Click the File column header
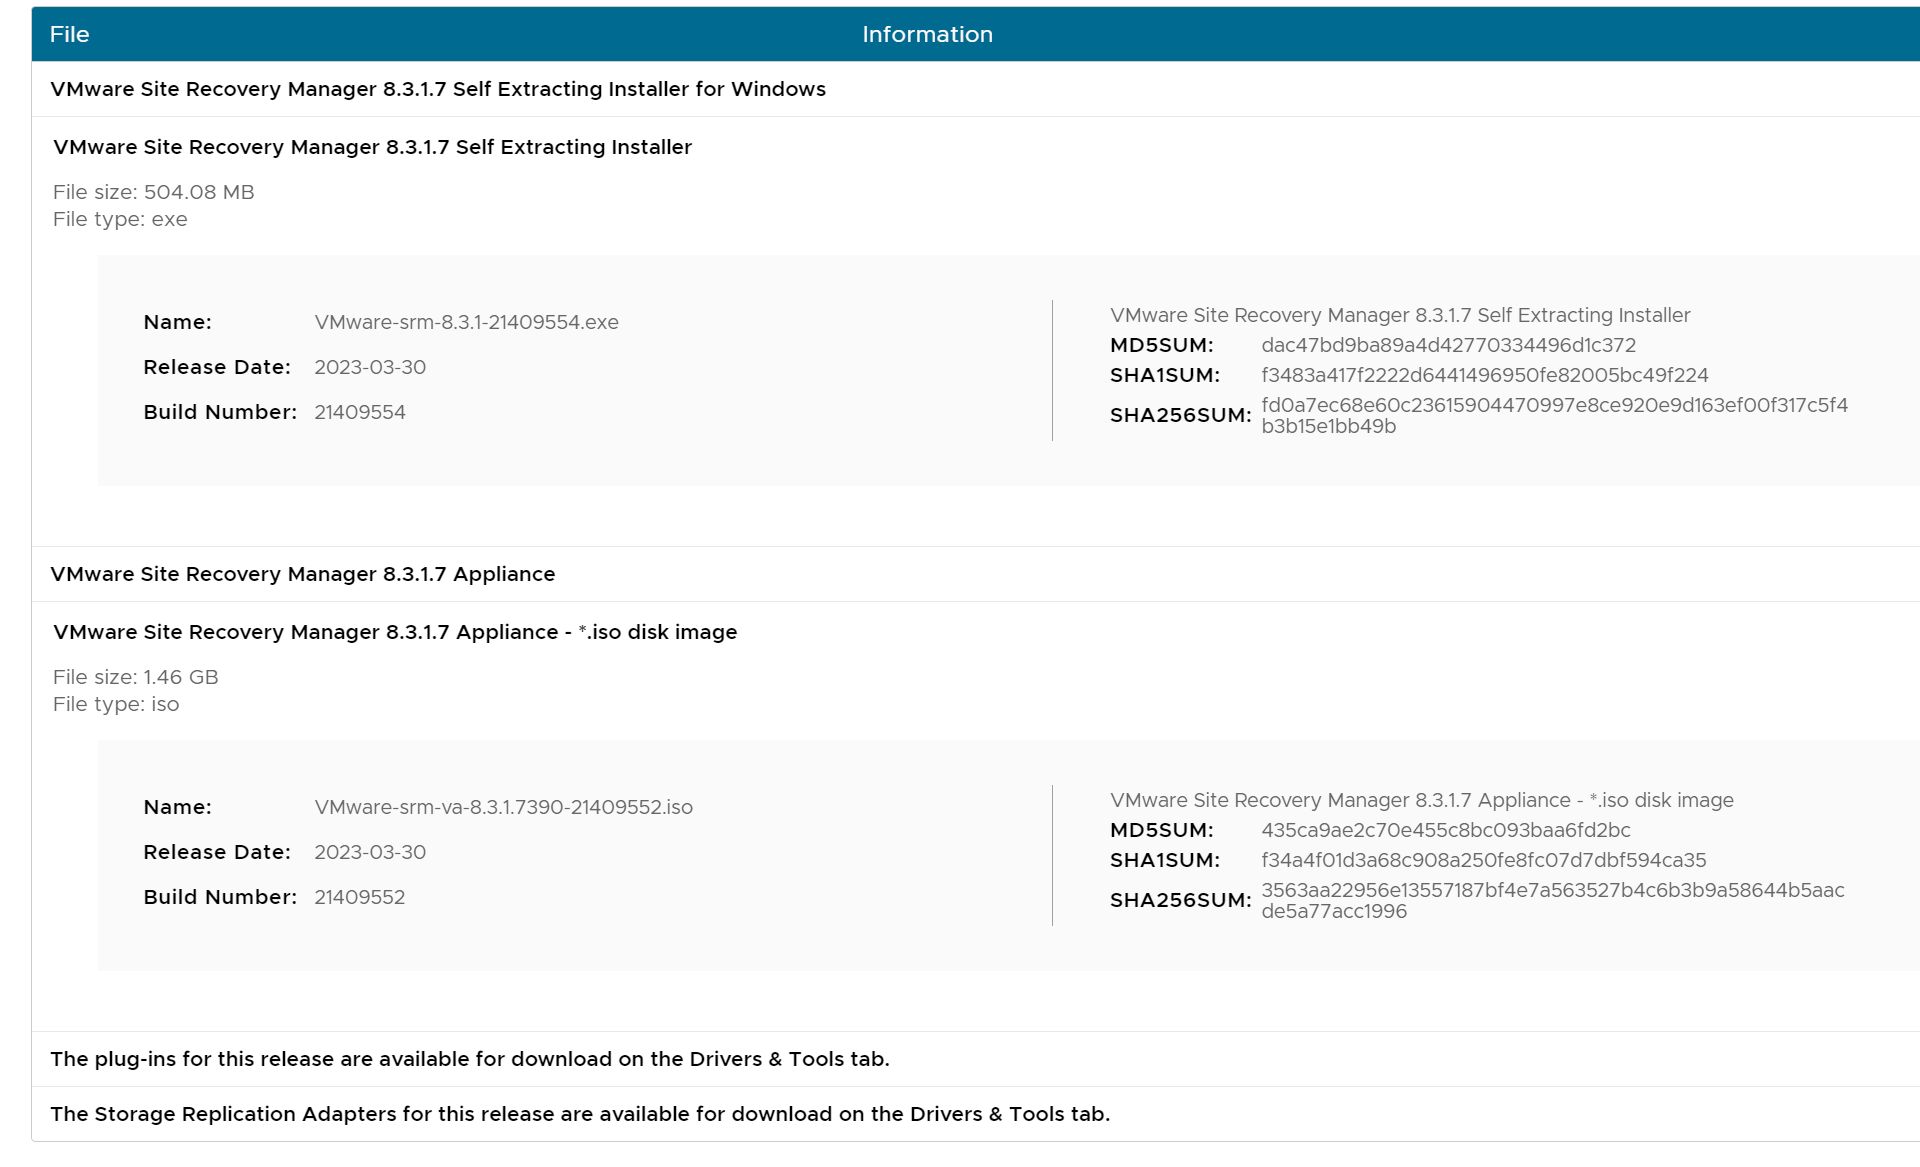 point(69,34)
